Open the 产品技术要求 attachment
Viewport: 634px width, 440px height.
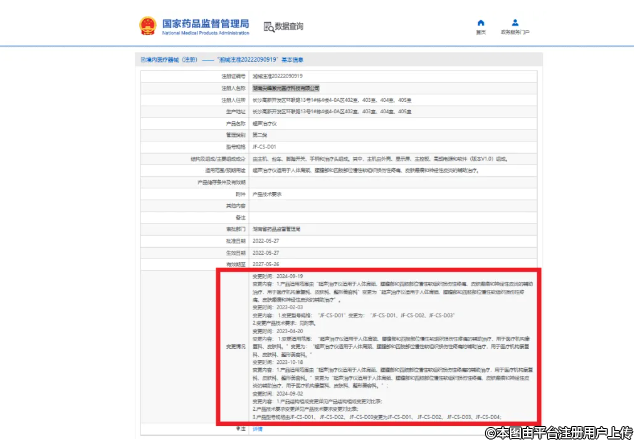pyautogui.click(x=268, y=193)
